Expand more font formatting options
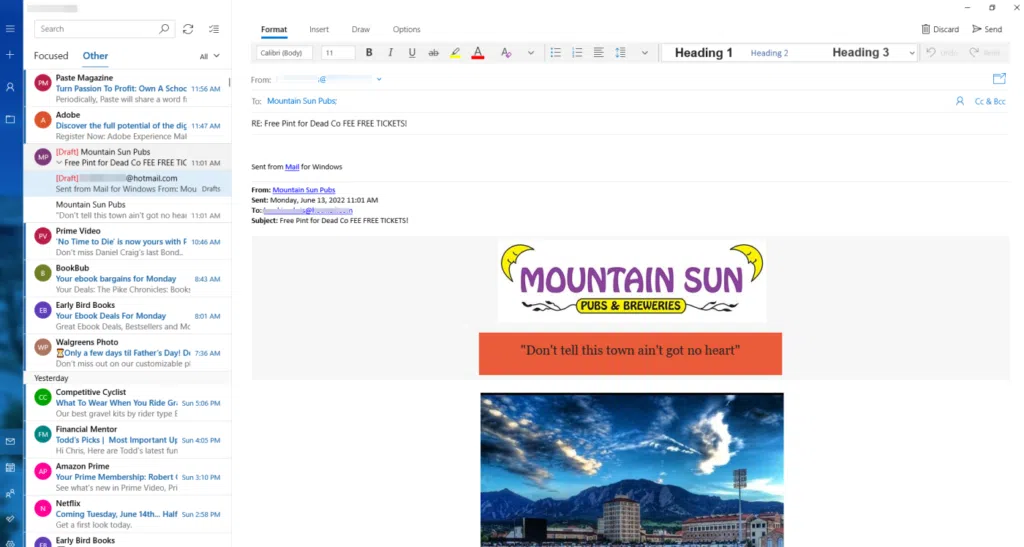The image size is (1024, 547). click(x=531, y=53)
